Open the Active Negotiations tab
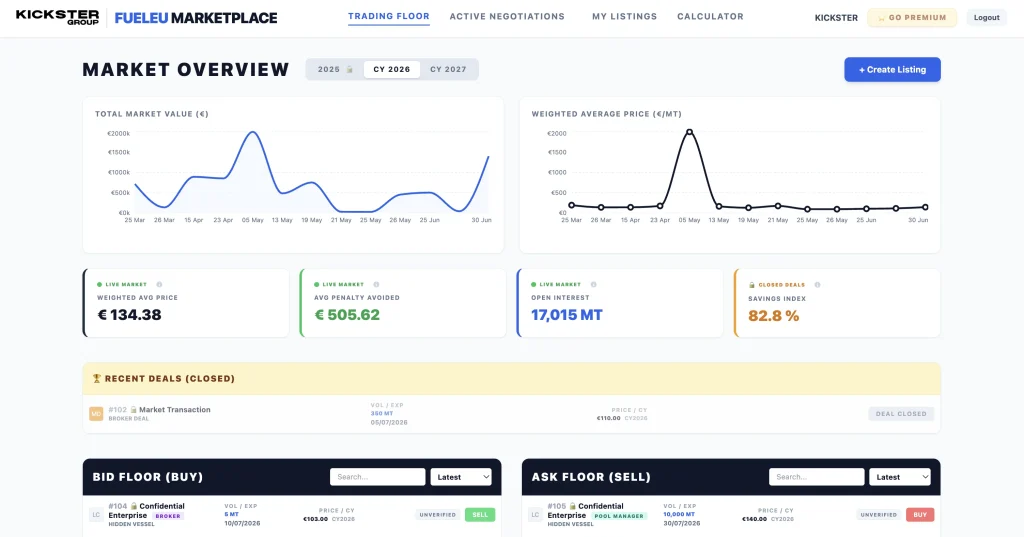 [507, 16]
